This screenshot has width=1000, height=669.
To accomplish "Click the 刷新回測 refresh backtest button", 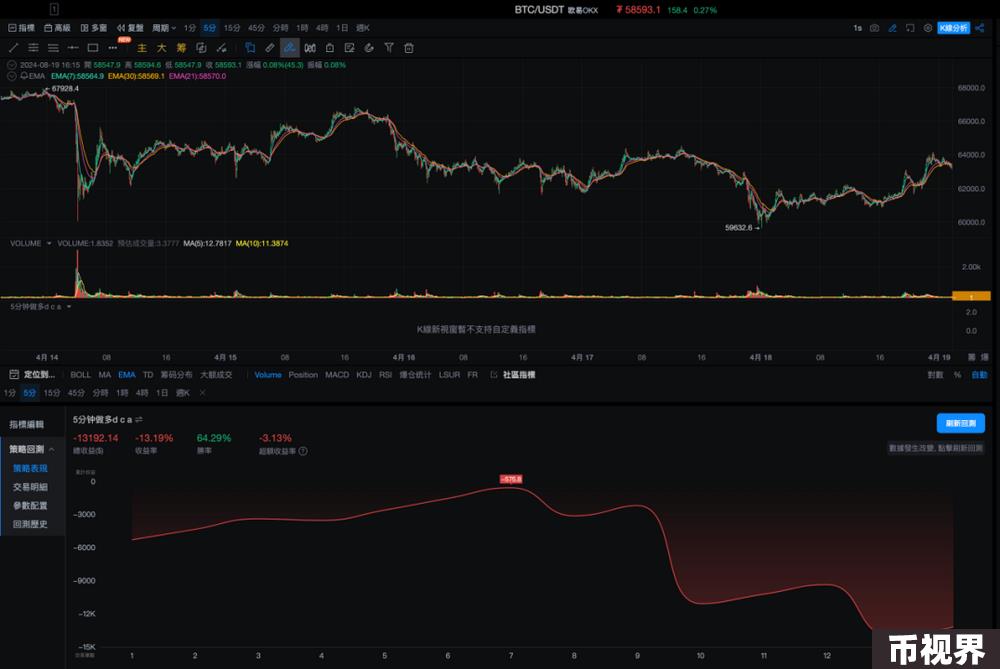I will click(x=960, y=423).
